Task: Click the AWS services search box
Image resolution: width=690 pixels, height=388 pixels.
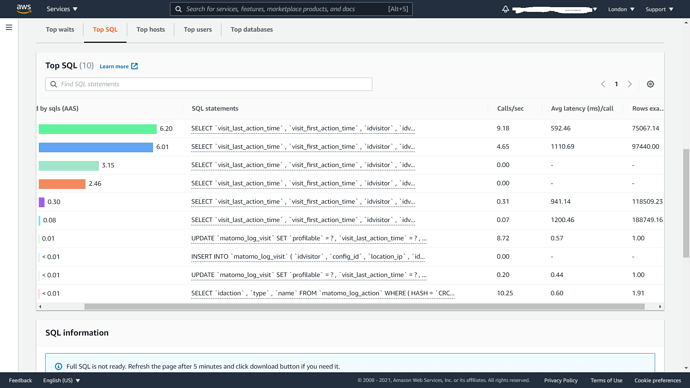Action: [x=291, y=9]
